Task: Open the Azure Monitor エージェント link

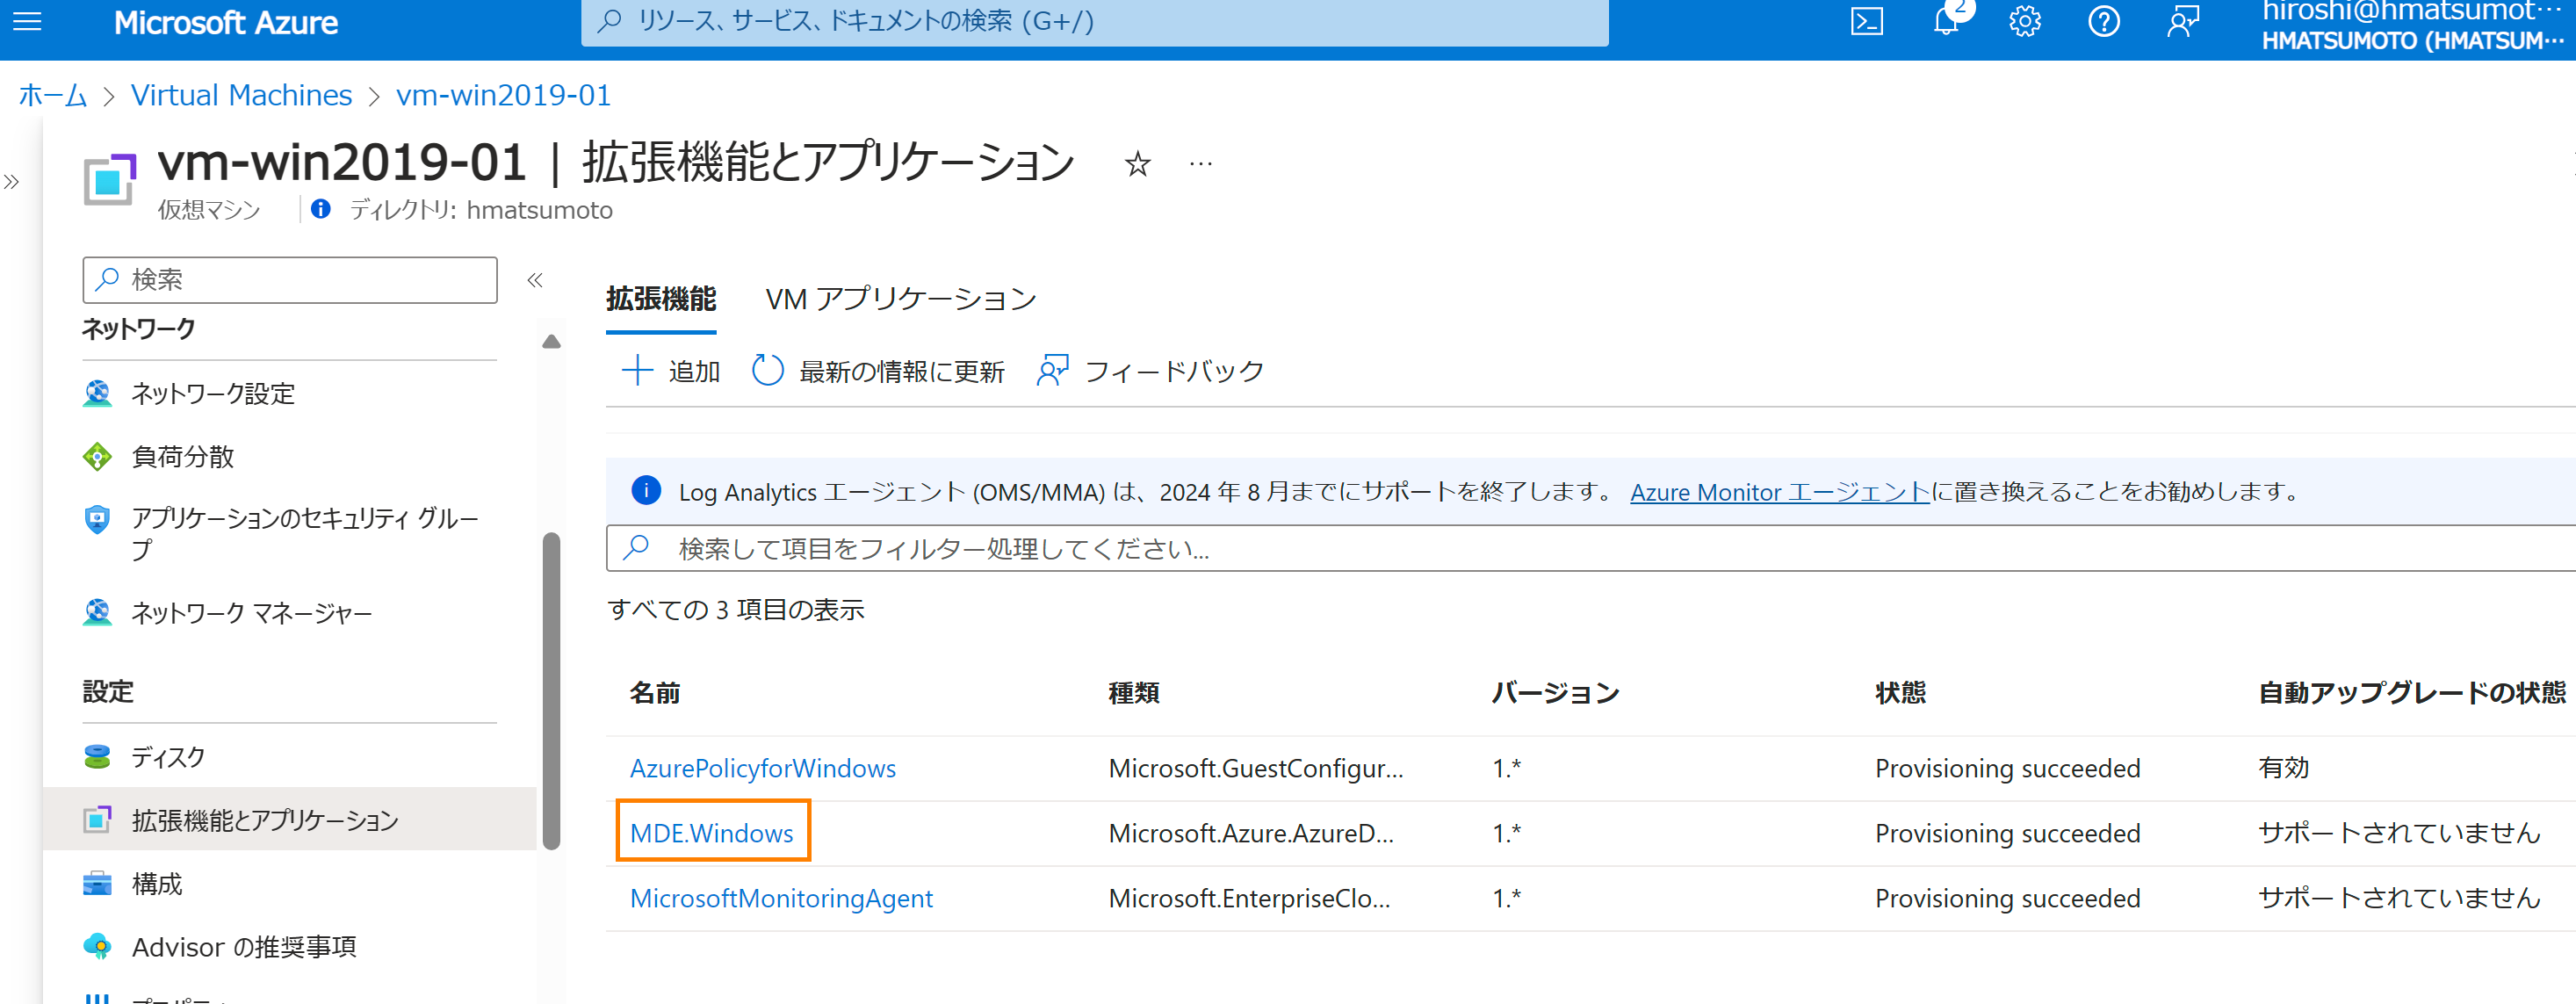Action: (x=1779, y=492)
